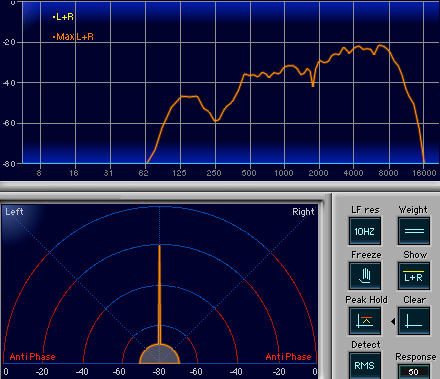Toggle the LF res 10HZ button

pos(365,231)
